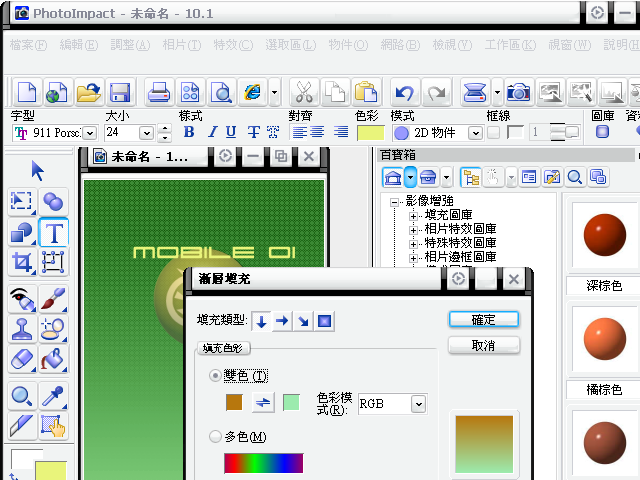This screenshot has width=640, height=480.
Task: Toggle strikethrough text style
Action: tap(254, 132)
